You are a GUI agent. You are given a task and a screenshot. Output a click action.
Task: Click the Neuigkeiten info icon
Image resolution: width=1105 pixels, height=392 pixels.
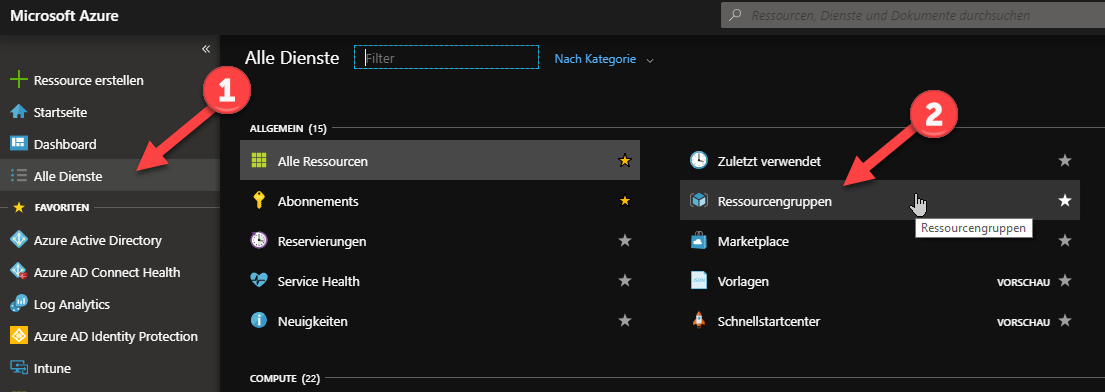259,321
